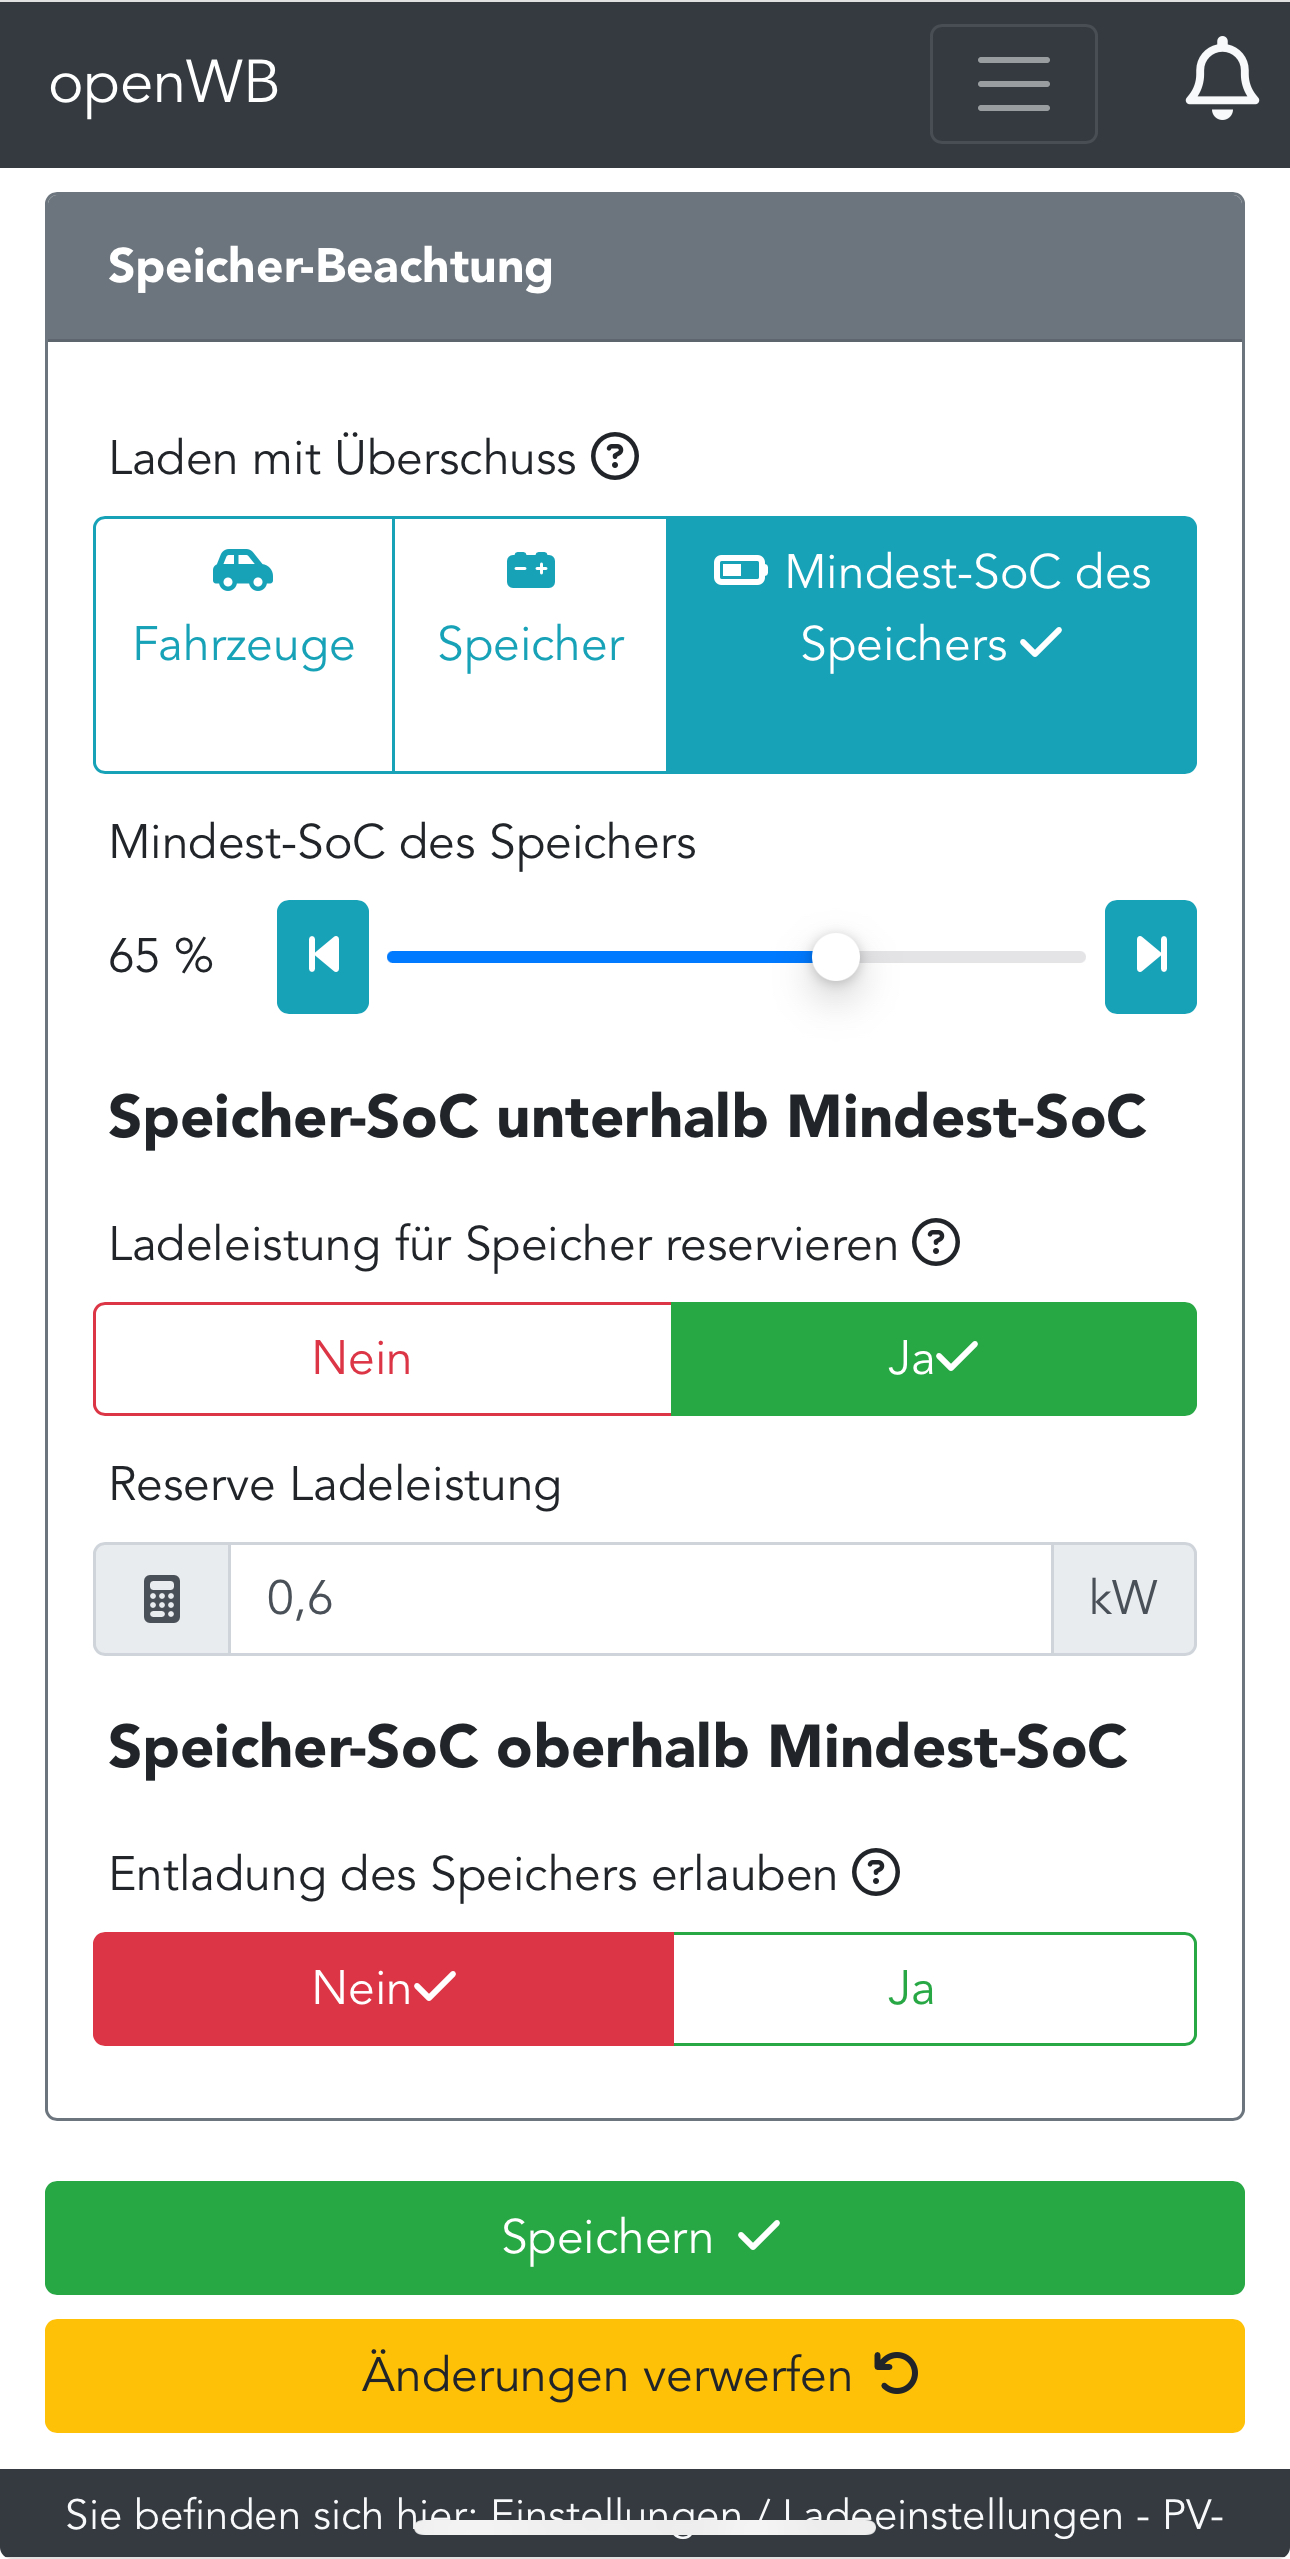Screen dimensions: 1290x2559
Task: Increase Mindest-SoC with the step-forward button
Action: 1150,956
